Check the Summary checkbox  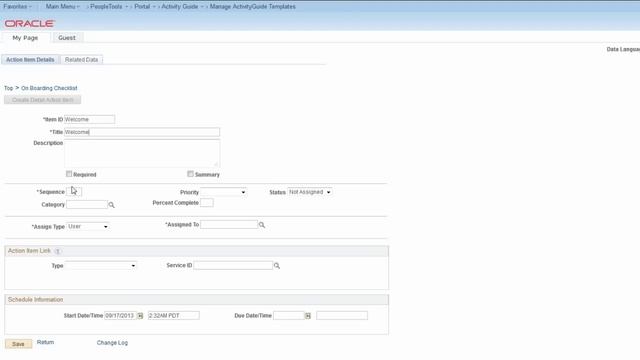click(190, 174)
